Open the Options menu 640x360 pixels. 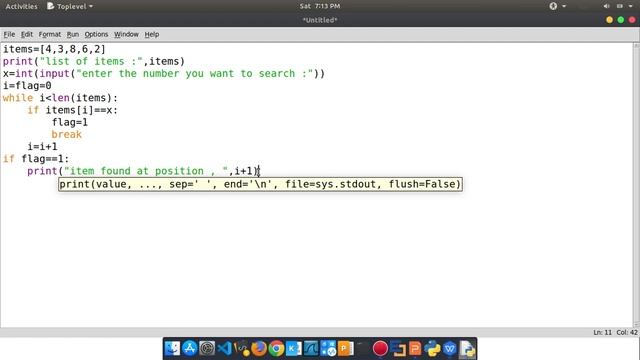[x=96, y=34]
